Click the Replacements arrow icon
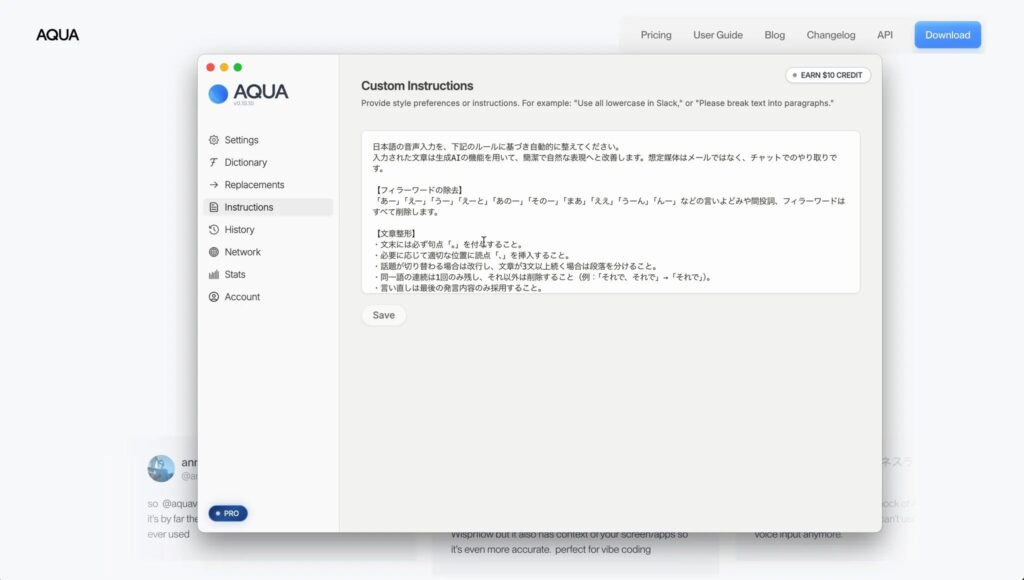 pos(214,185)
